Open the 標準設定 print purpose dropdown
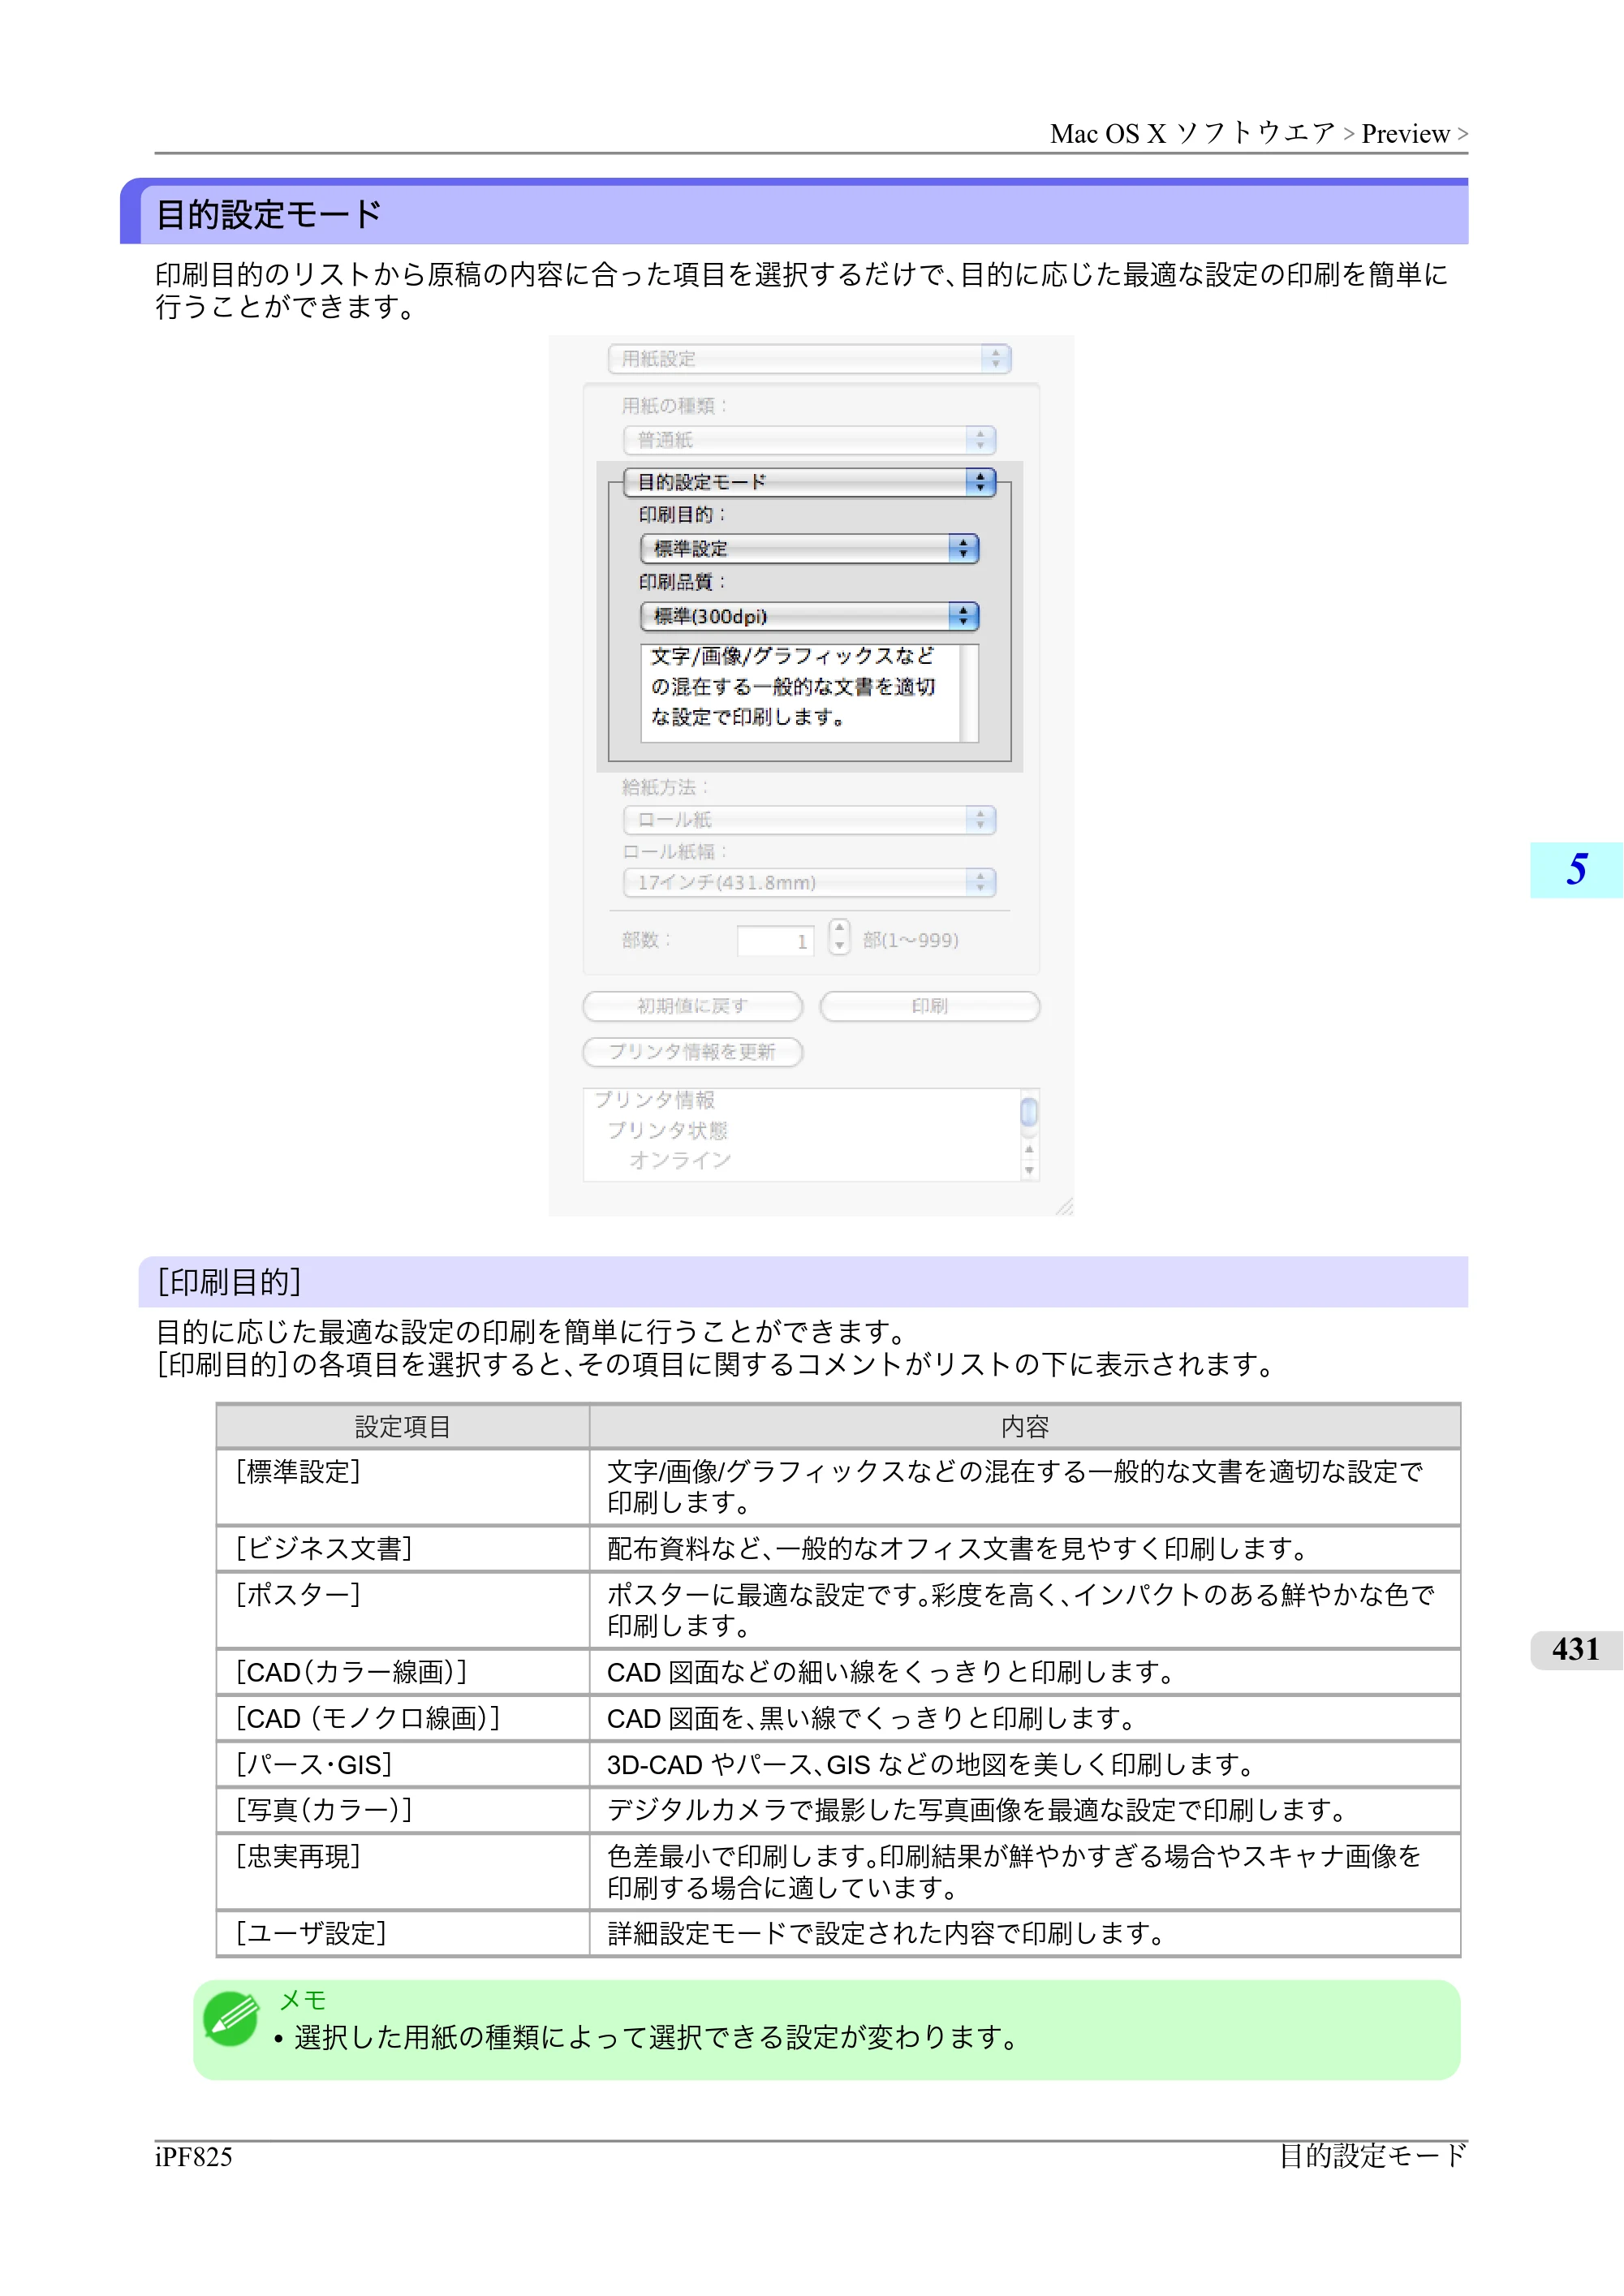 tap(809, 549)
